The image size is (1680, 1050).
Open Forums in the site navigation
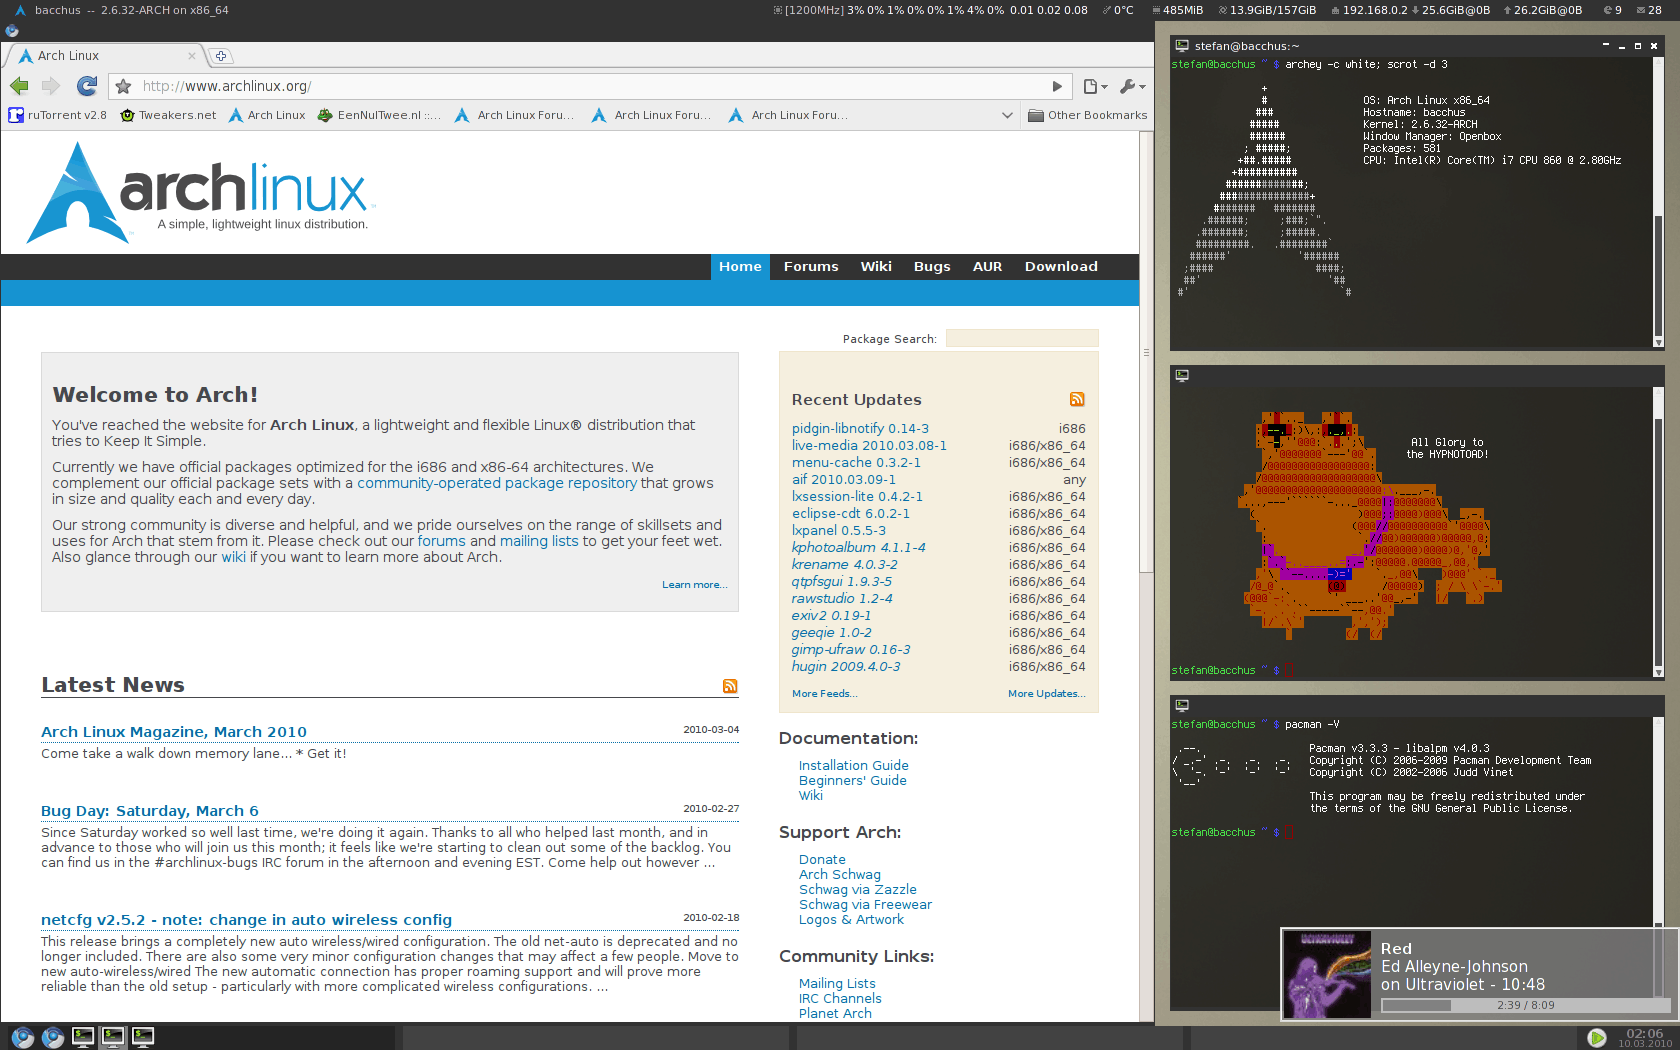[811, 267]
